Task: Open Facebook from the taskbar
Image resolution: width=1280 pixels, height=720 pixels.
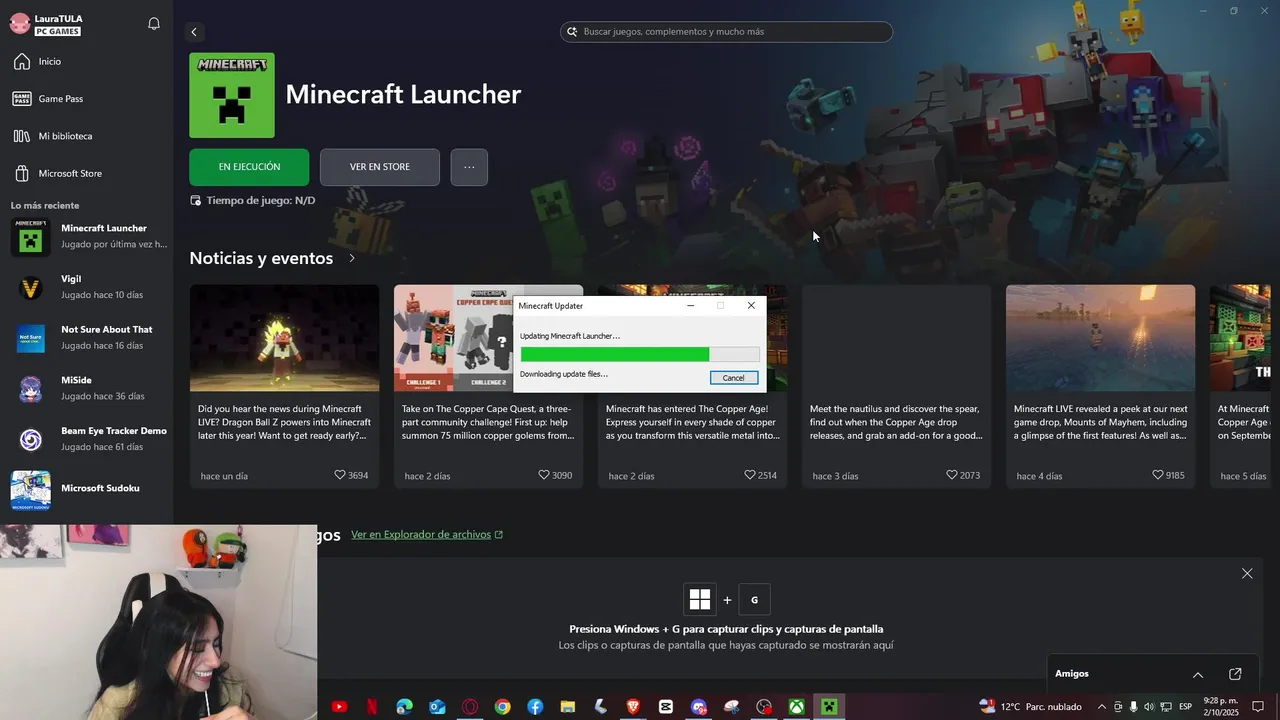Action: (x=535, y=707)
